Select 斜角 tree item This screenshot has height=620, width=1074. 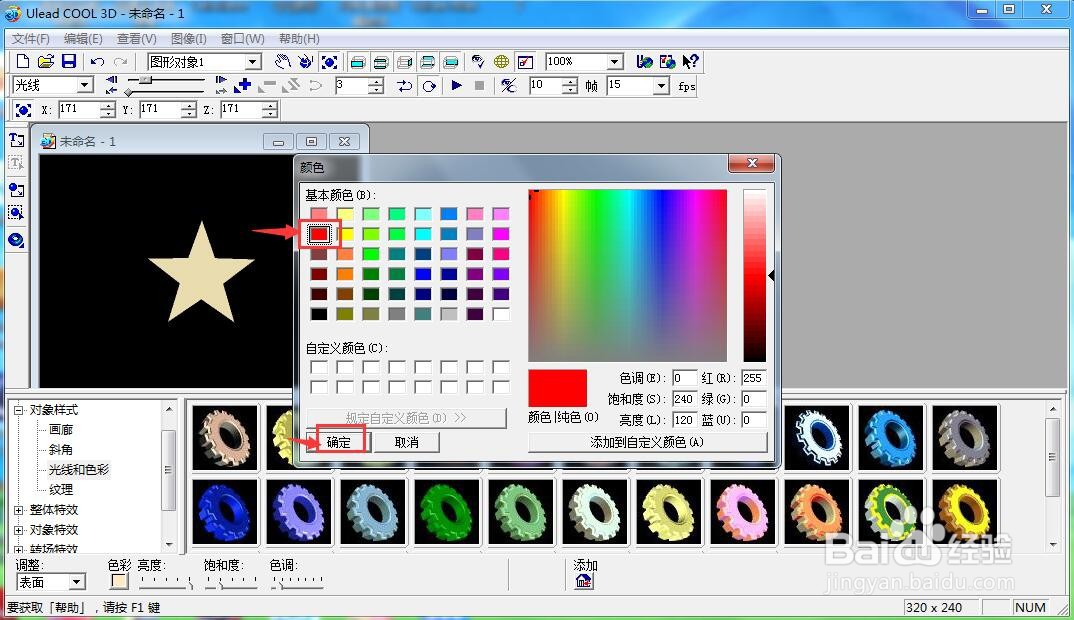[x=61, y=449]
